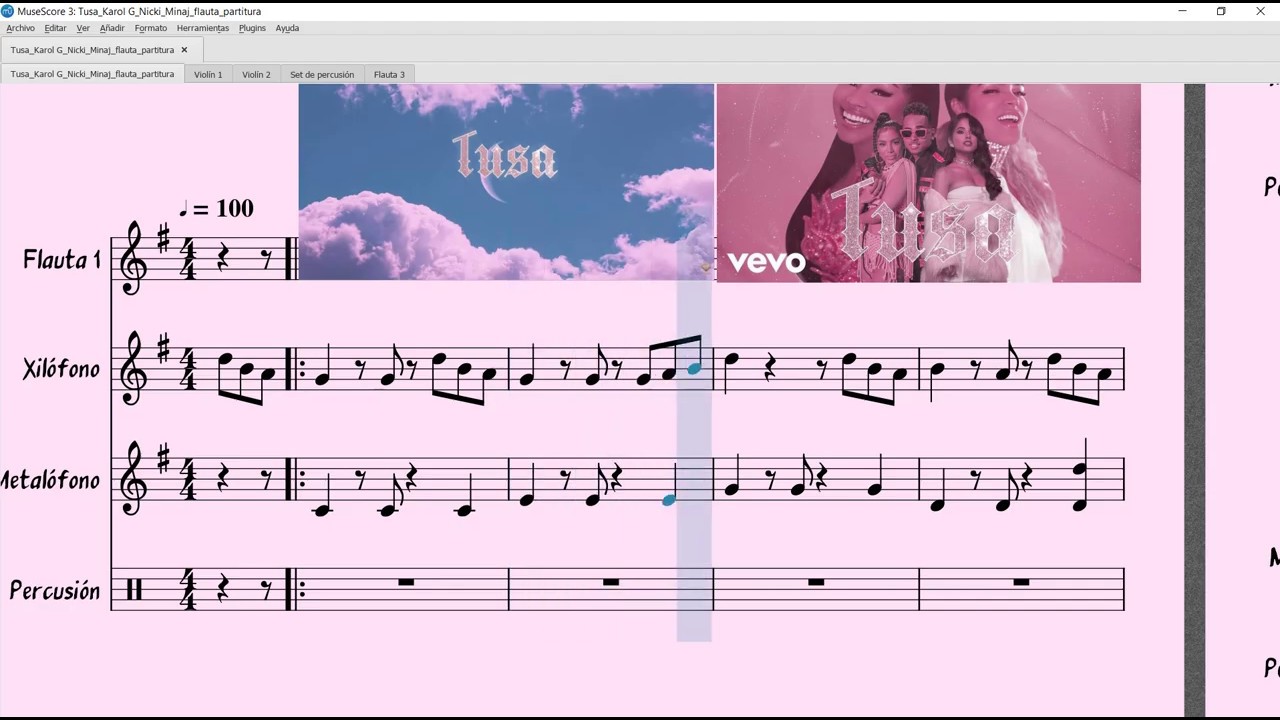Select the whole rest in first Percusión measure

coord(406,582)
